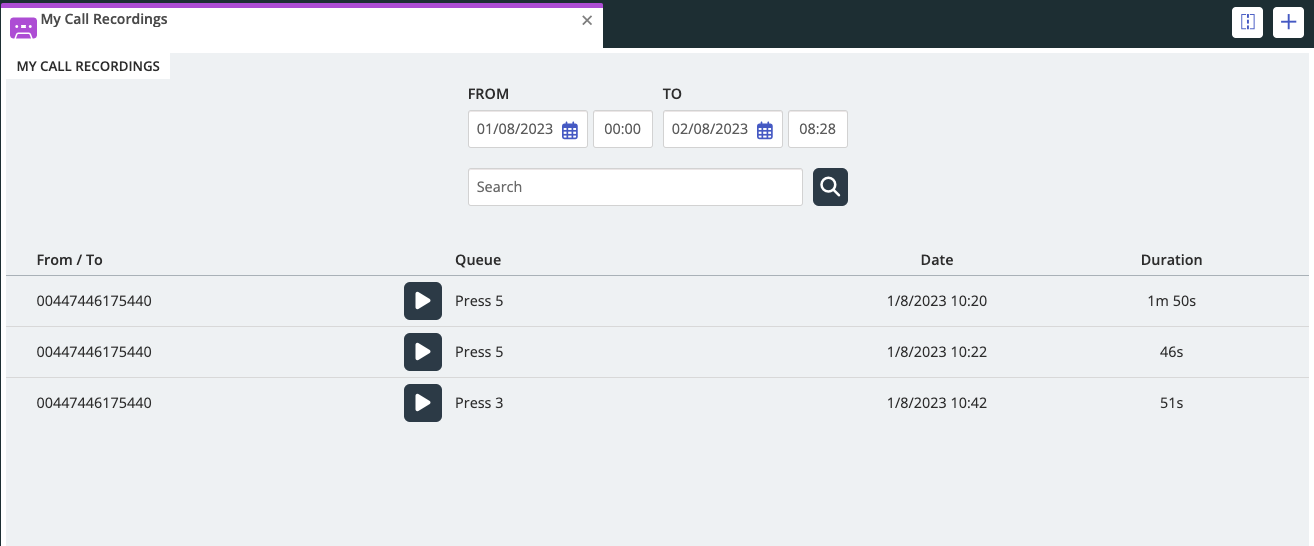Select the MY CALL RECORDINGS sub-tab

coord(88,66)
